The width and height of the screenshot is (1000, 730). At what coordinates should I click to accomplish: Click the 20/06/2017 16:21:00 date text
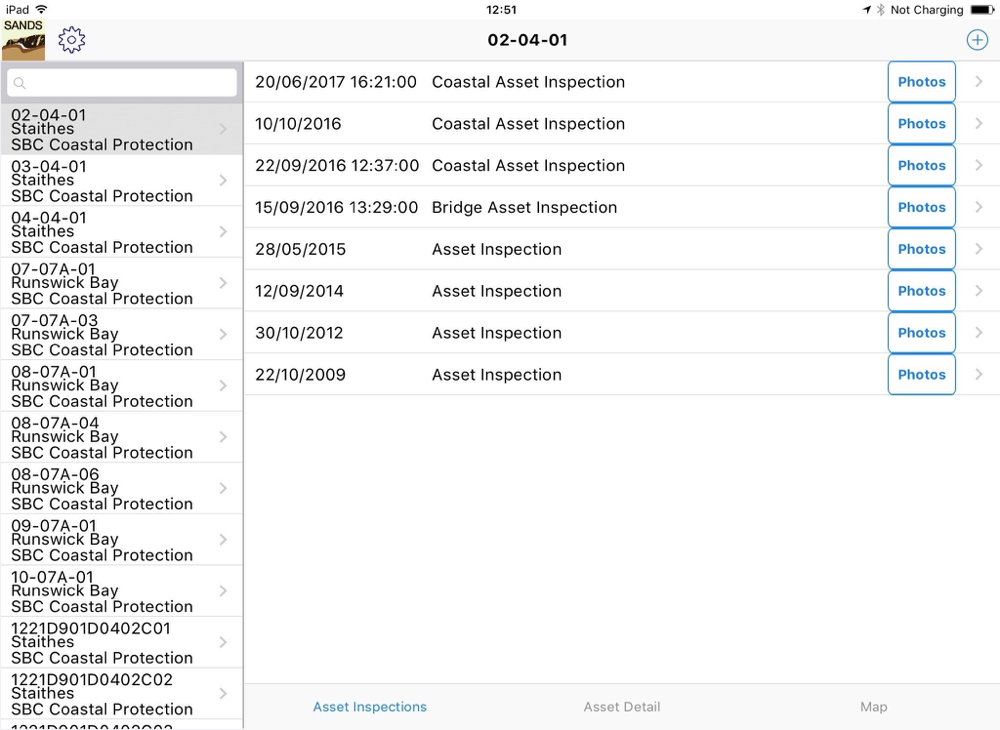(x=335, y=82)
